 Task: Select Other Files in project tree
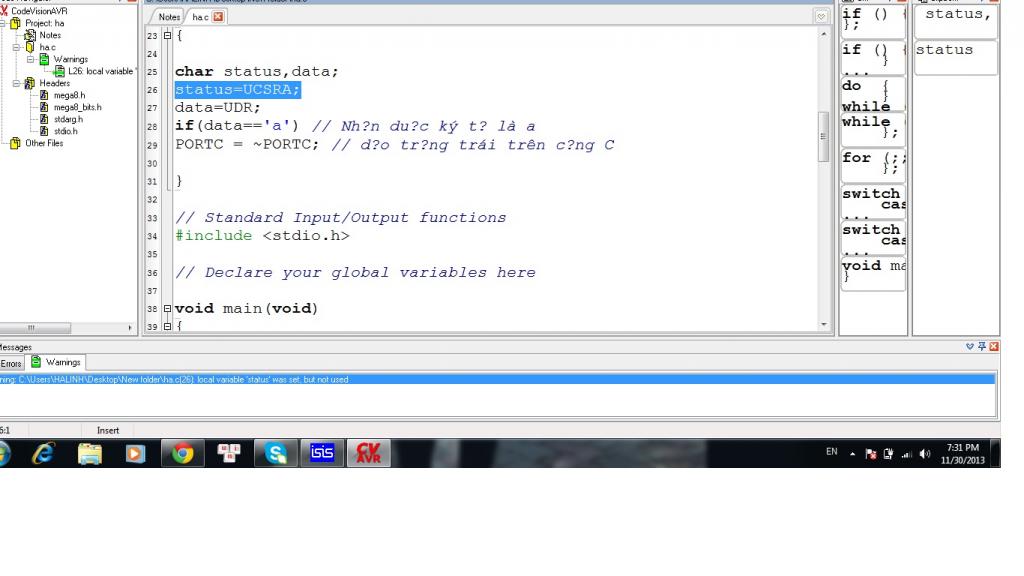point(44,143)
